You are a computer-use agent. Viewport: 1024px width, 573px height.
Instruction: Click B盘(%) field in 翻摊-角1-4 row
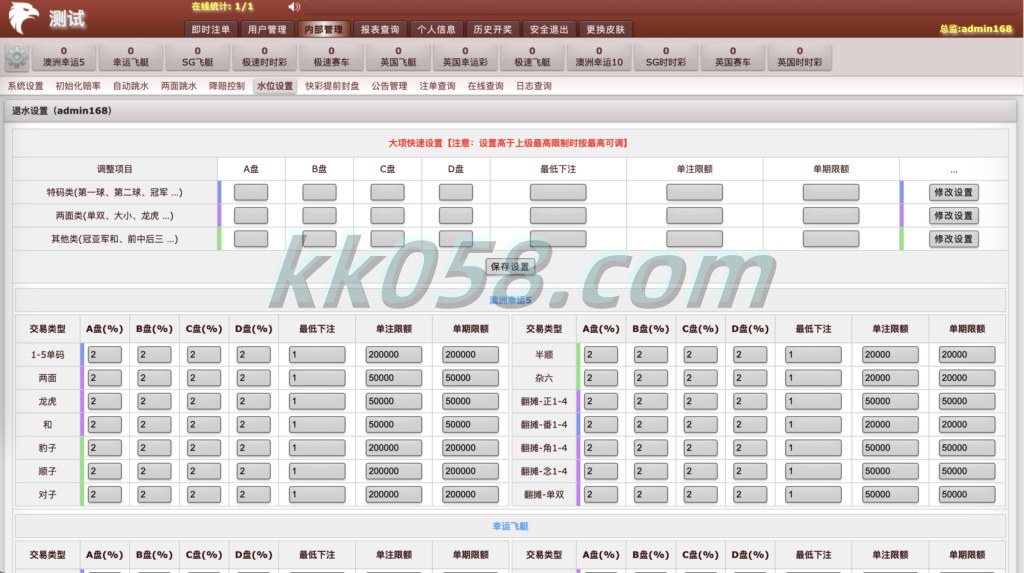point(650,448)
